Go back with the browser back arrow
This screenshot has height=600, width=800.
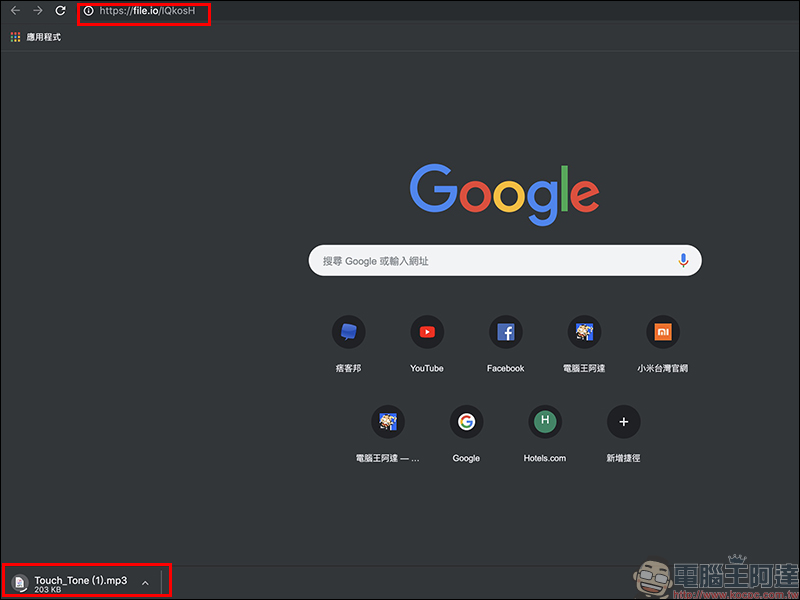[15, 11]
